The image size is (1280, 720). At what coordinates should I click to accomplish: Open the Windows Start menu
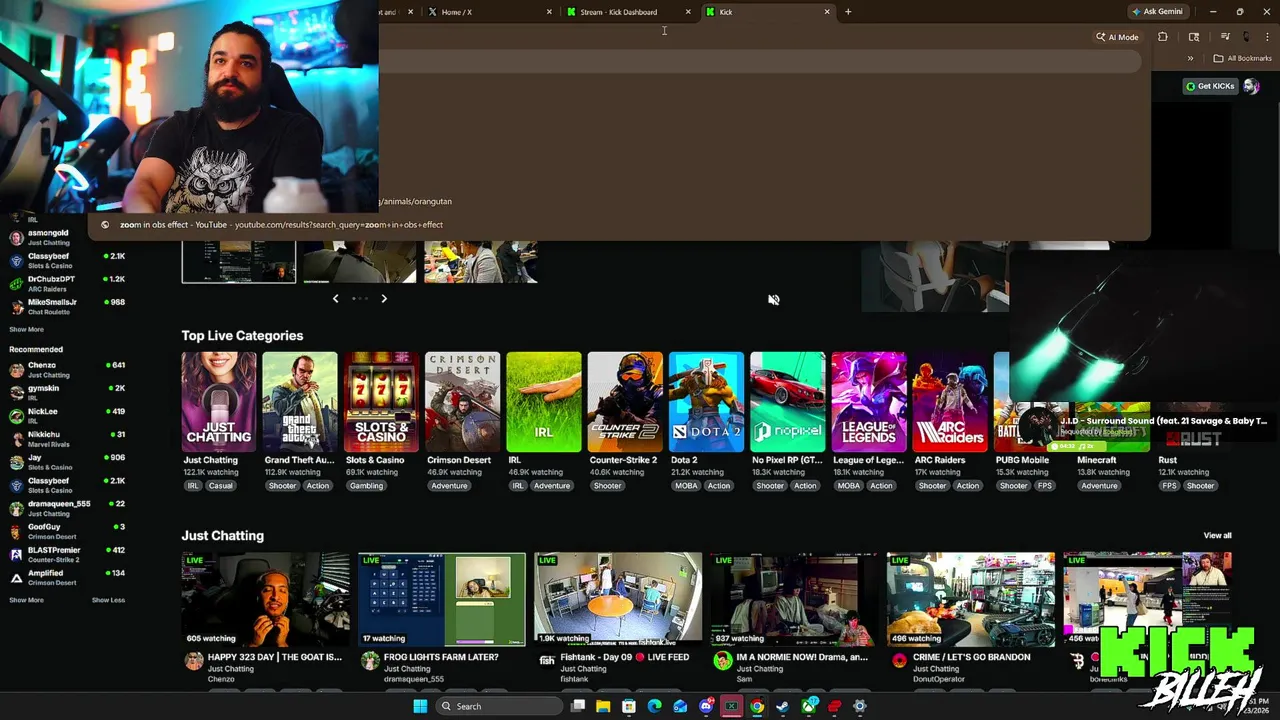(x=420, y=706)
